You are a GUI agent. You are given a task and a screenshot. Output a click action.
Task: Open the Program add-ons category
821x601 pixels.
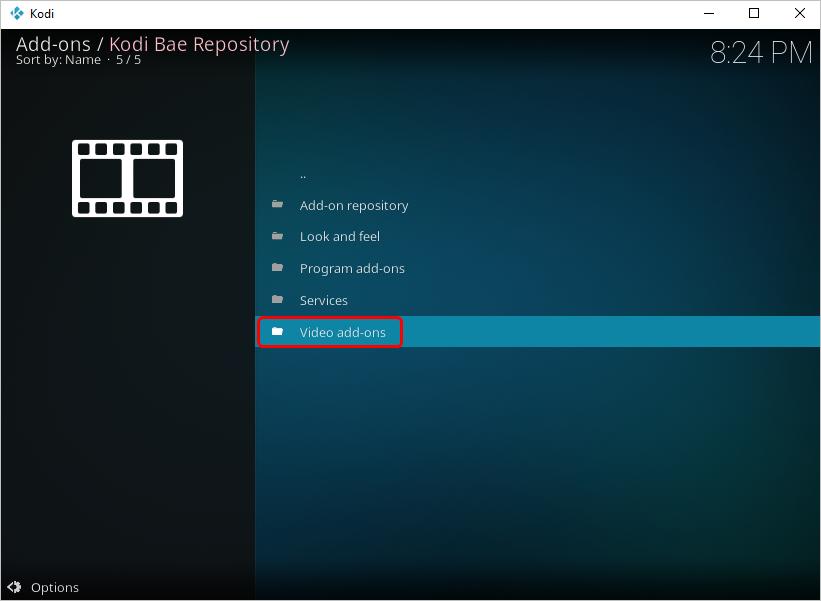(352, 268)
